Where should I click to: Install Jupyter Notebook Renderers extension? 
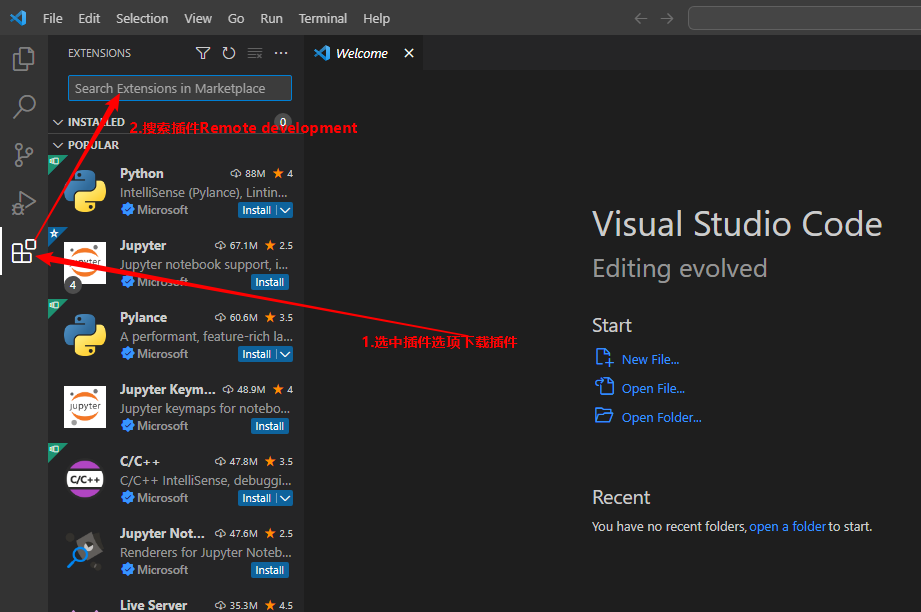[x=270, y=570]
